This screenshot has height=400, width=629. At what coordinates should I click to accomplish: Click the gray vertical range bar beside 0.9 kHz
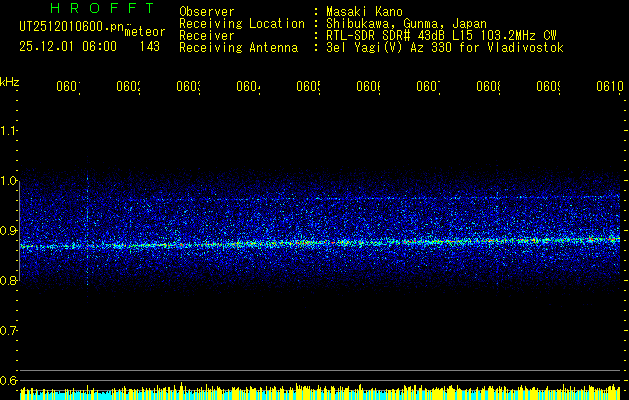pyautogui.click(x=19, y=231)
